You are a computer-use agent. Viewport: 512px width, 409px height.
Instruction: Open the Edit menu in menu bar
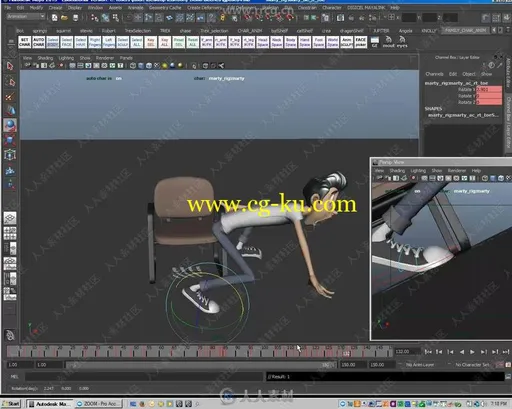(x=20, y=8)
